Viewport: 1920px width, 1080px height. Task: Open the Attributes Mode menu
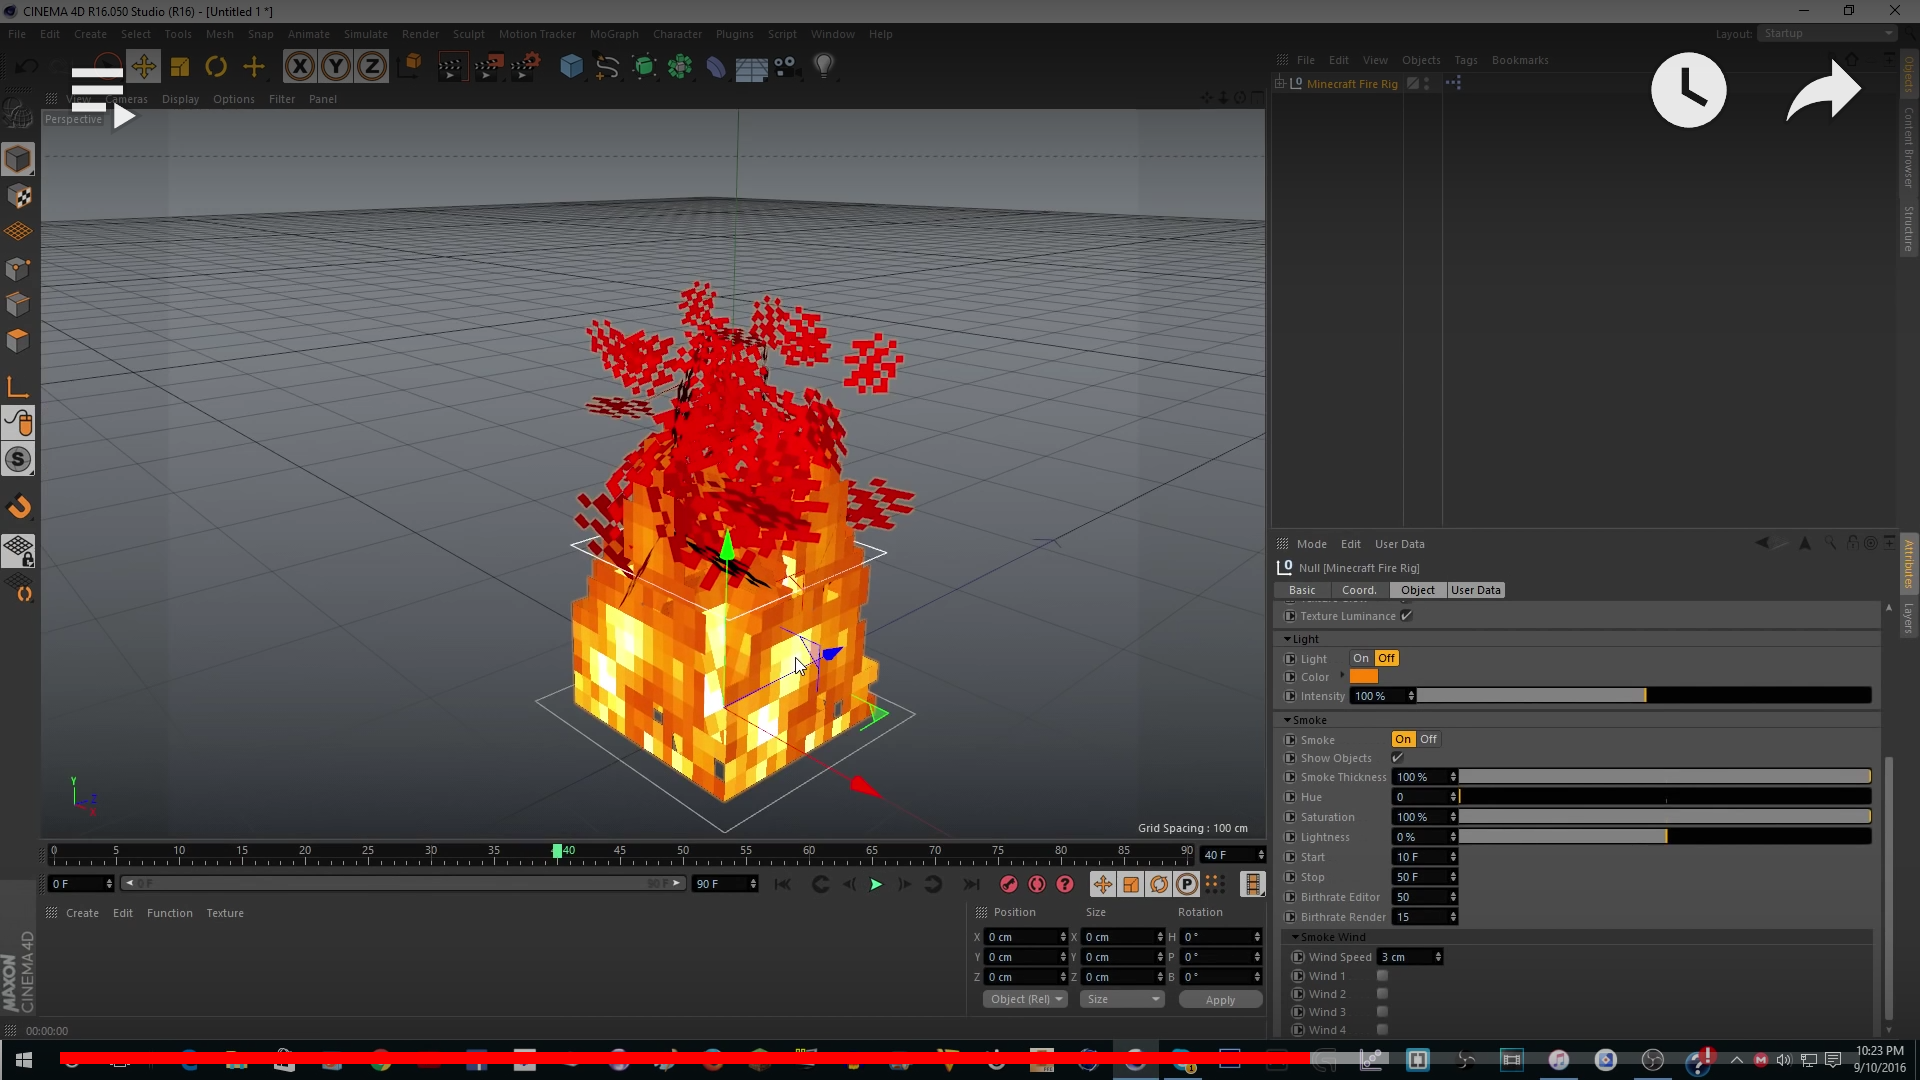pyautogui.click(x=1311, y=544)
